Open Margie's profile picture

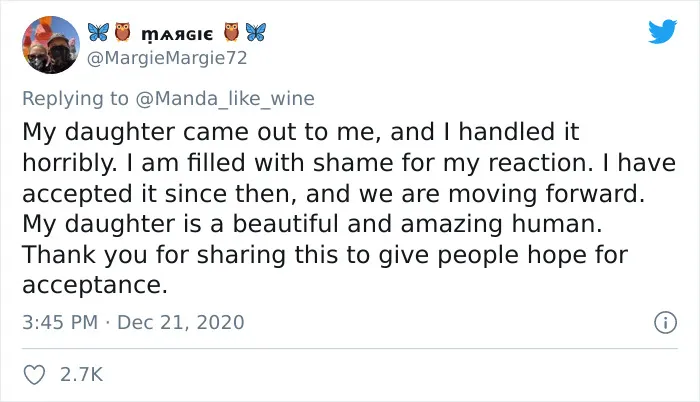tap(51, 45)
